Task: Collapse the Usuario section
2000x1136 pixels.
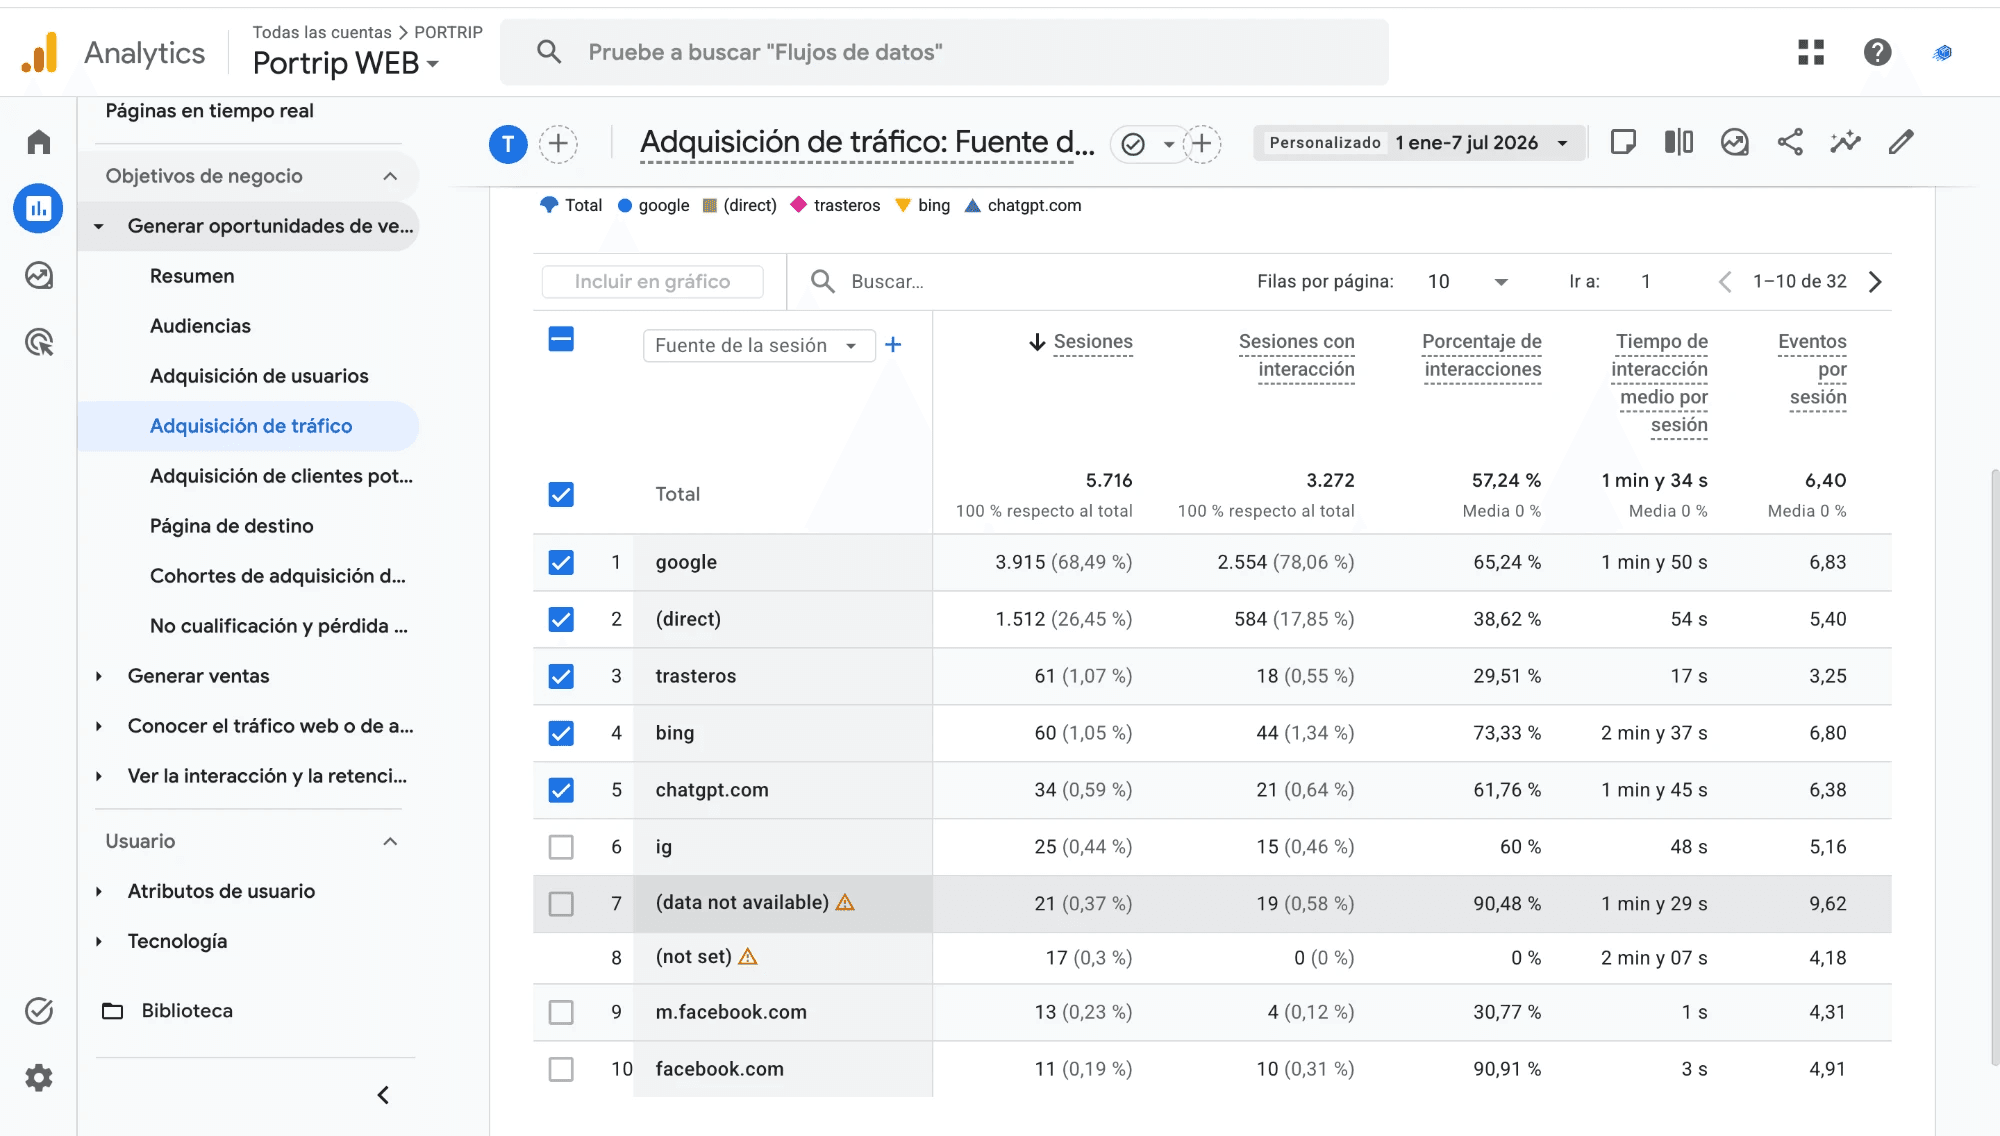Action: tap(390, 841)
